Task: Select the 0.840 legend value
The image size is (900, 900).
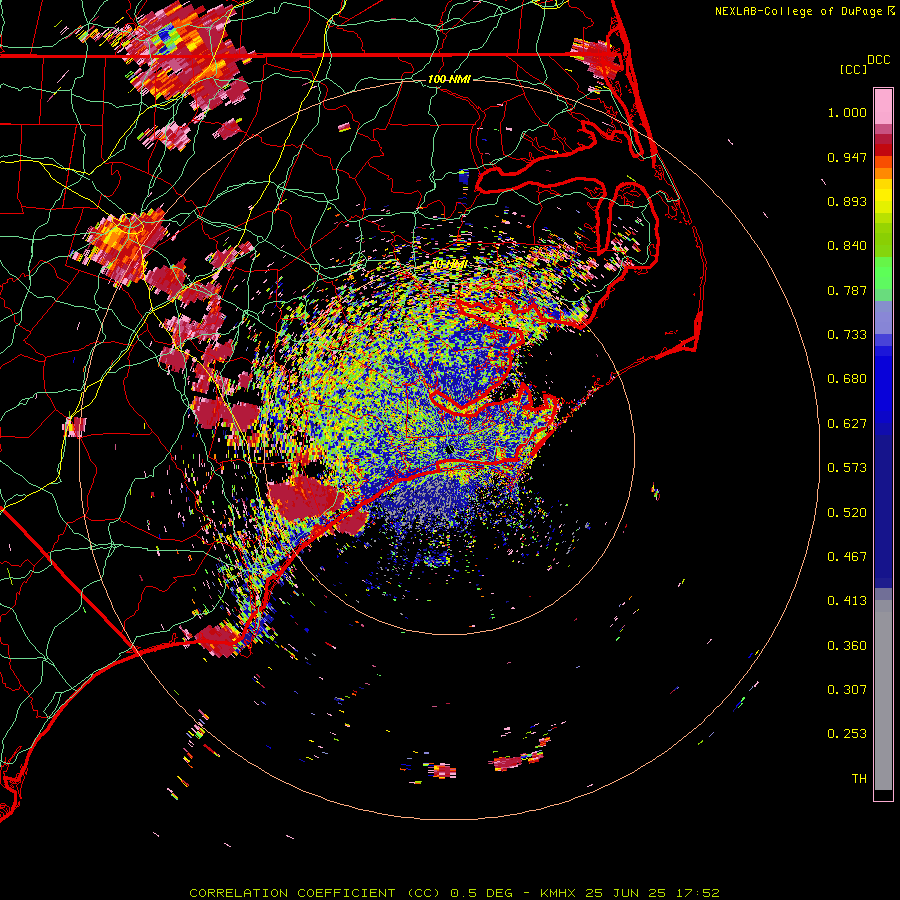Action: [847, 246]
